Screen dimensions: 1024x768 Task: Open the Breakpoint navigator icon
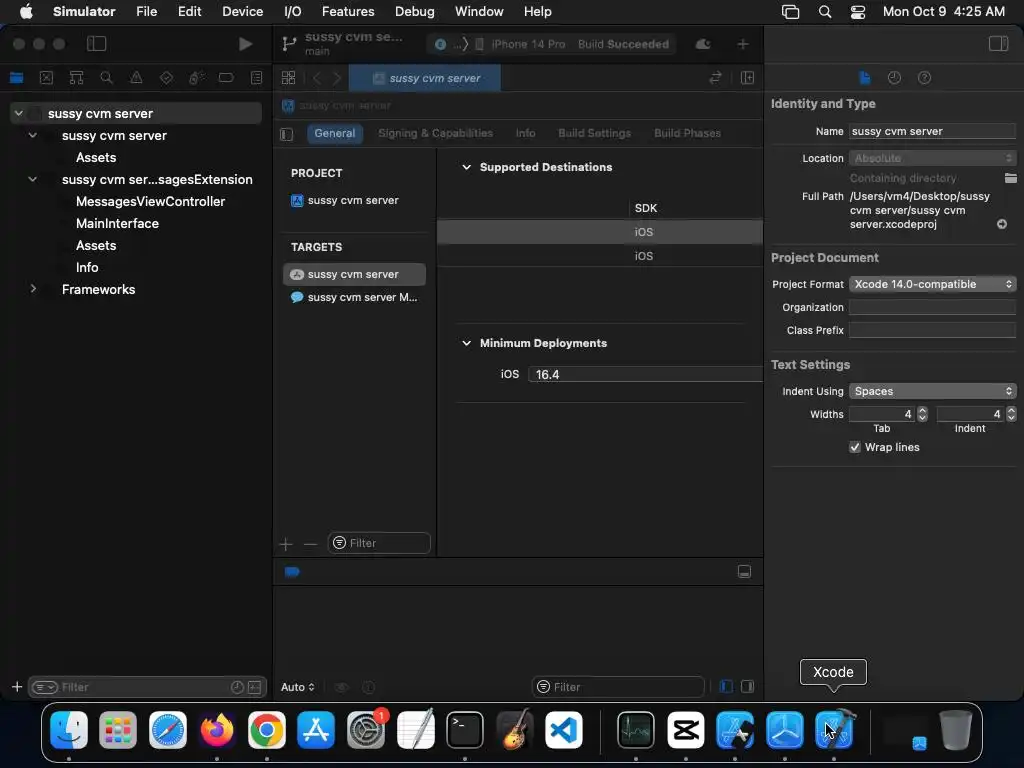pos(226,78)
